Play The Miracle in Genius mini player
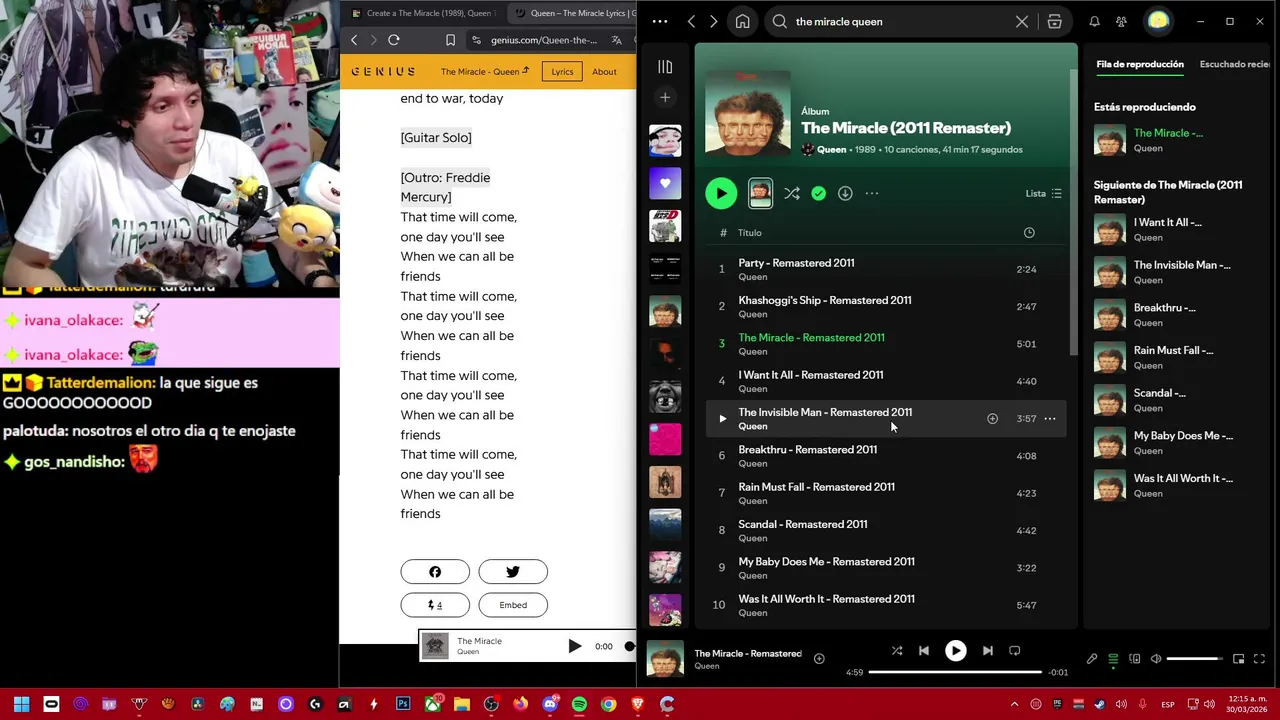Screen dimensions: 1280x720 pos(574,647)
